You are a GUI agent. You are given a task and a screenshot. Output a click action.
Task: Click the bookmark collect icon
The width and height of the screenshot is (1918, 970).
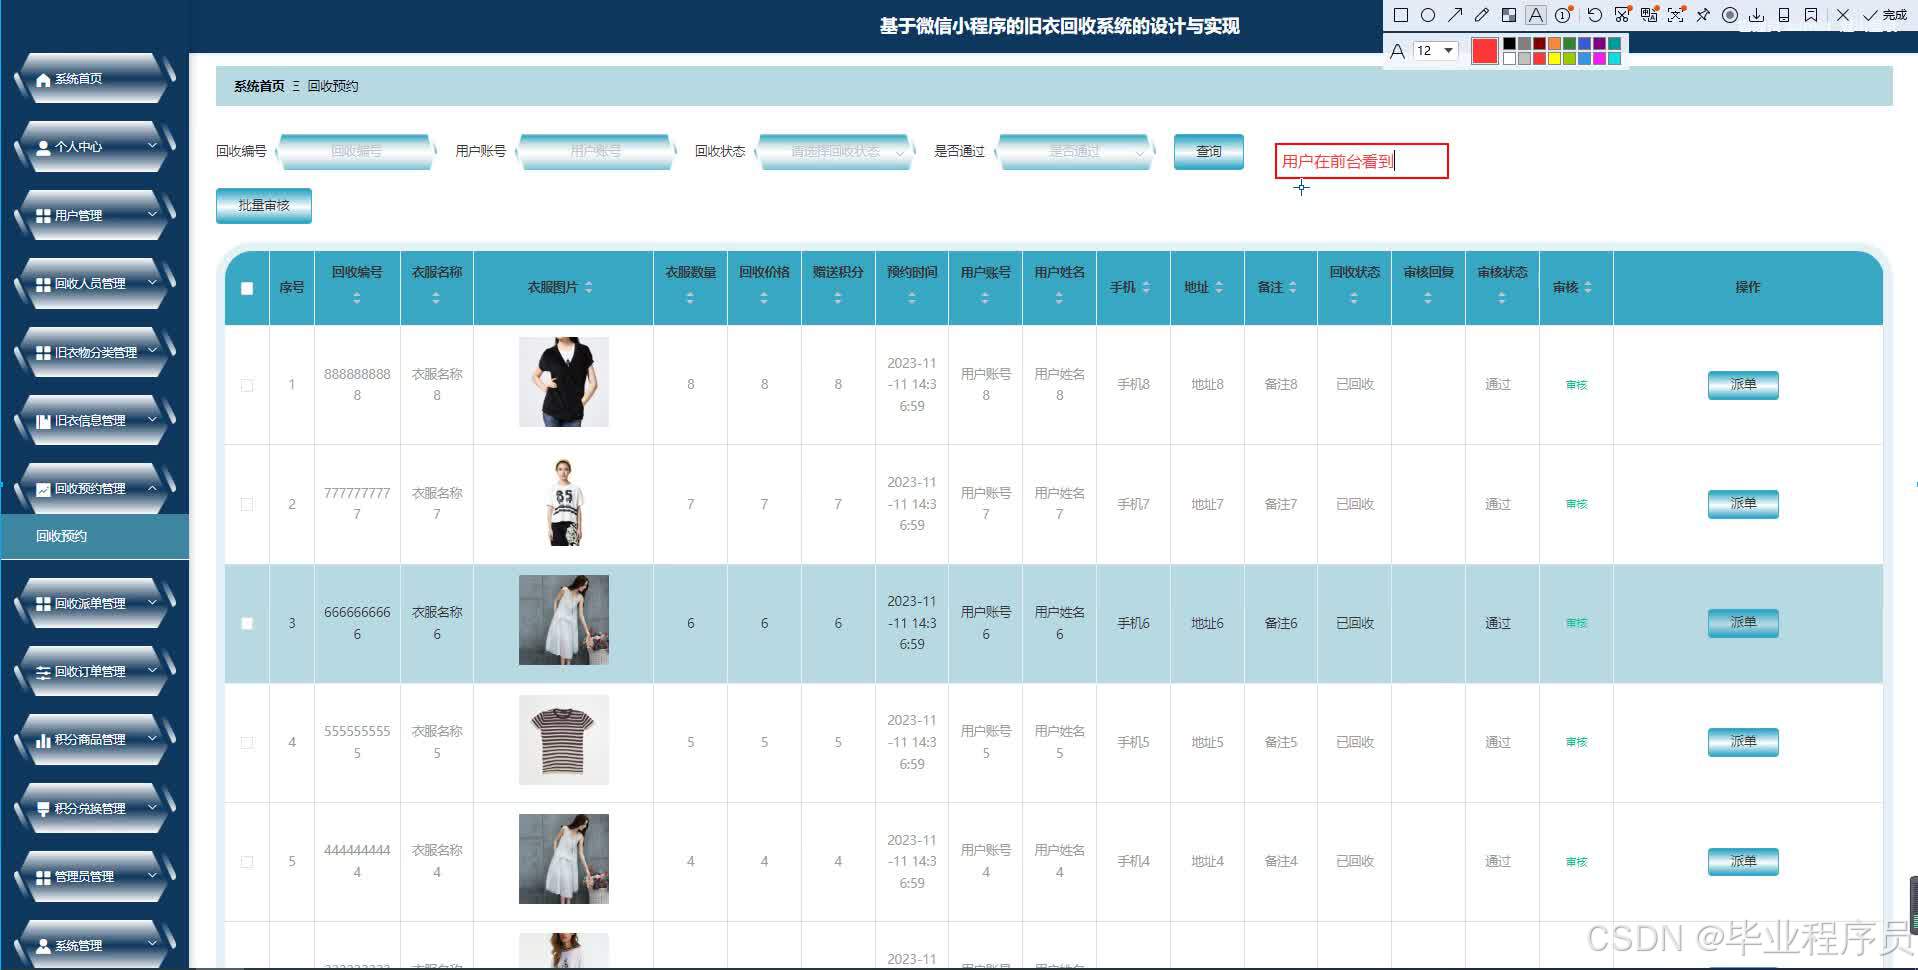tap(1810, 15)
